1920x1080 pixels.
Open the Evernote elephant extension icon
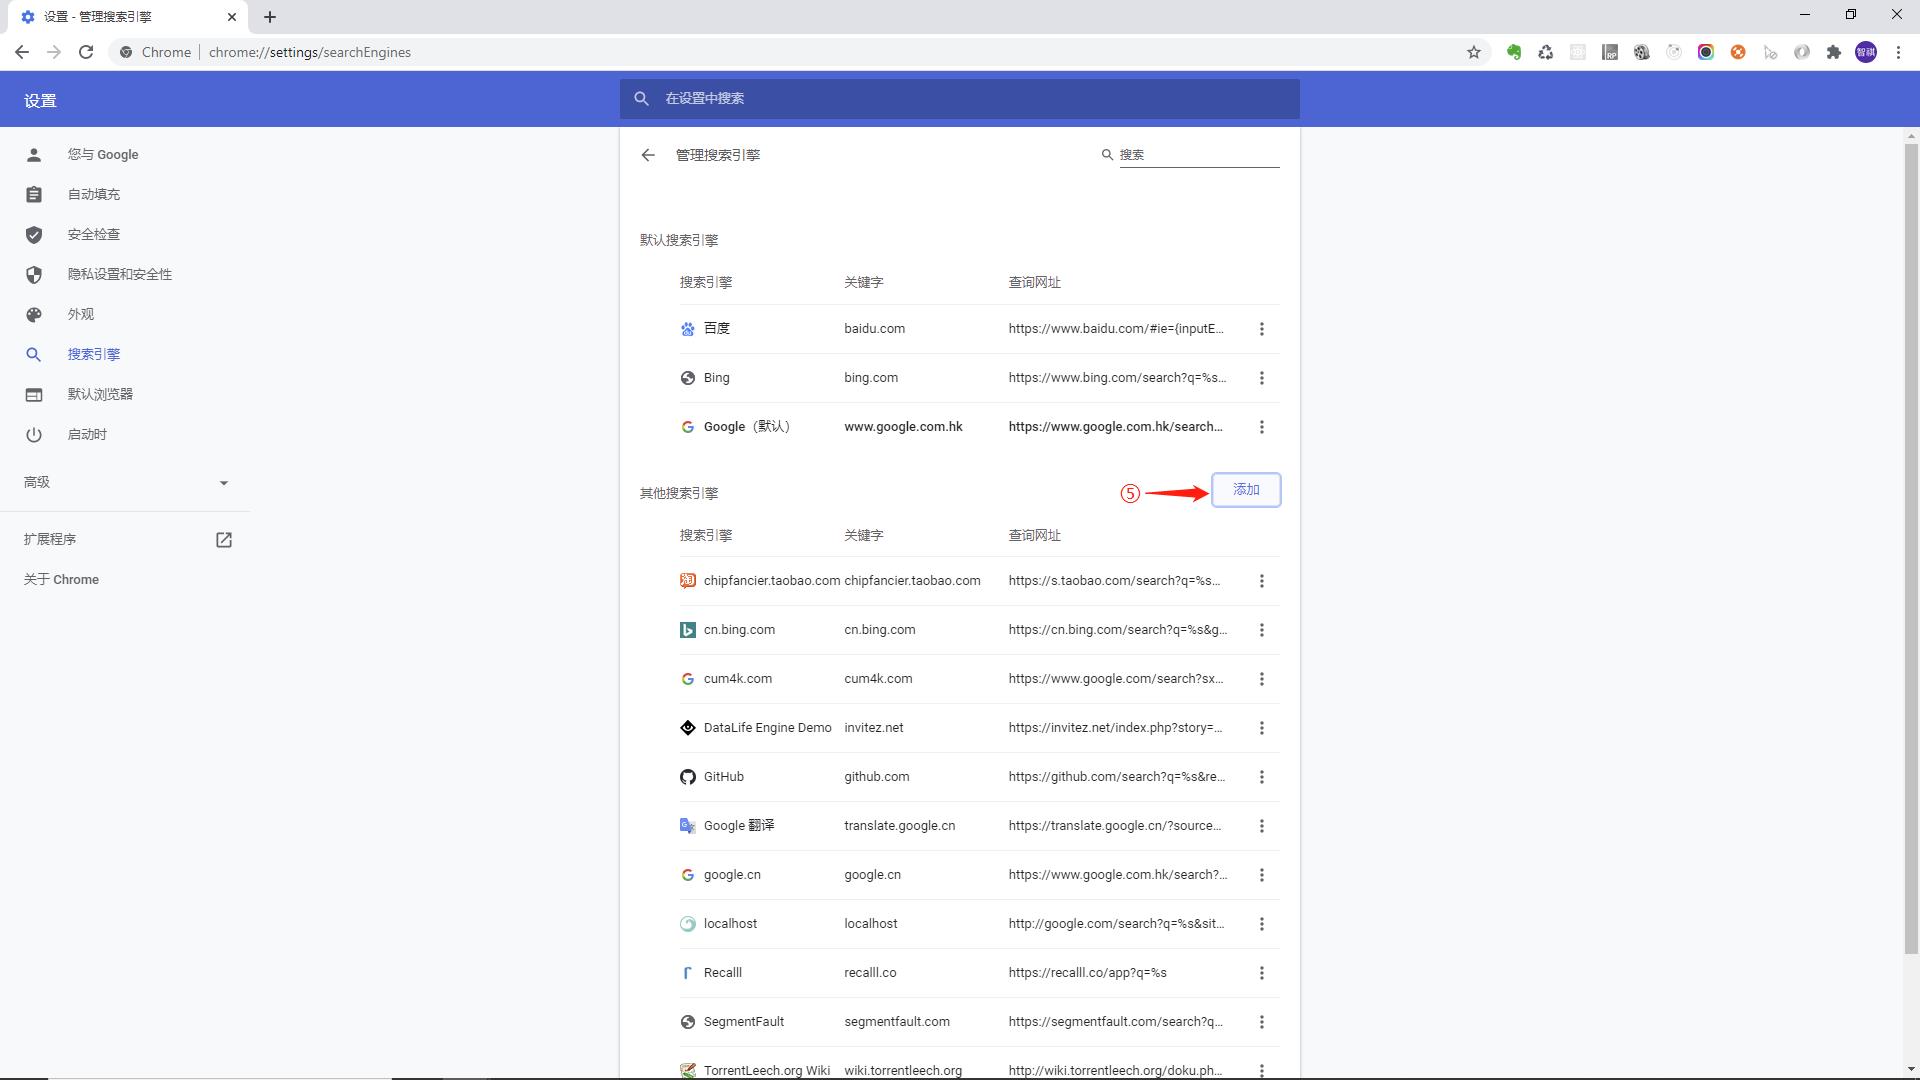pyautogui.click(x=1514, y=52)
